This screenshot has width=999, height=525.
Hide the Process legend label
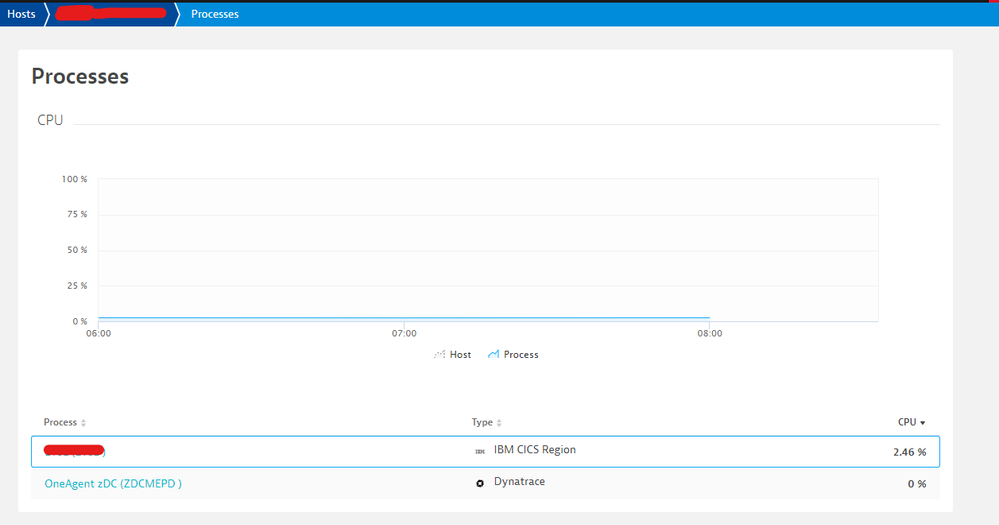pyautogui.click(x=521, y=355)
